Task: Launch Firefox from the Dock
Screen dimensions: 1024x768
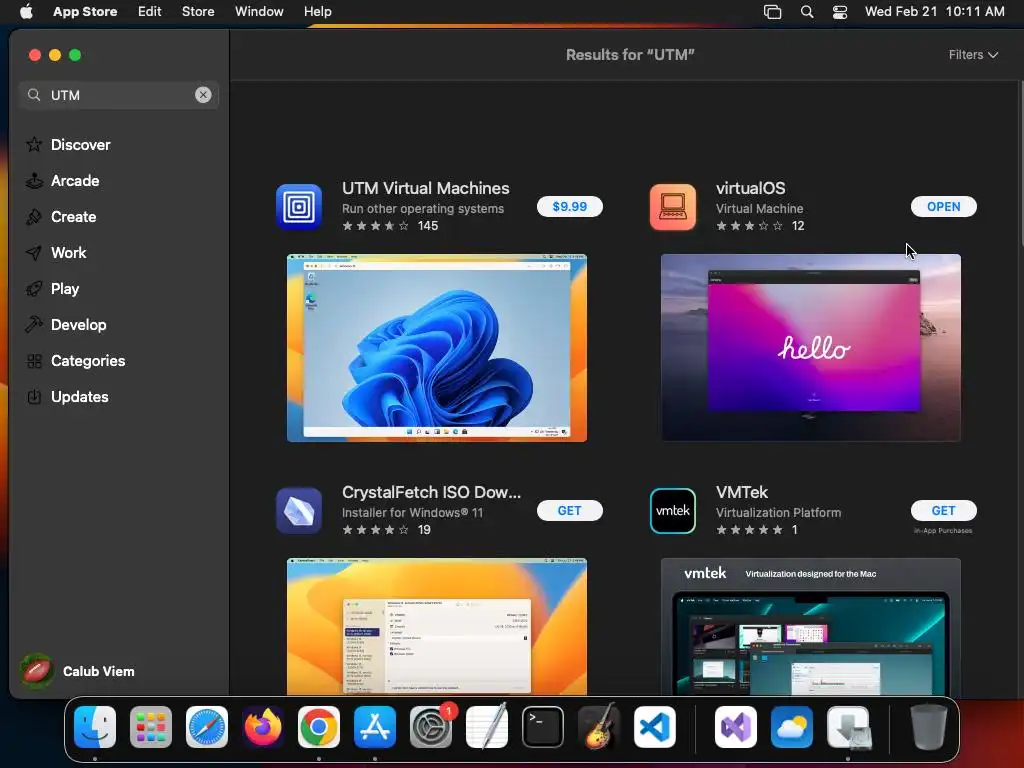Action: pos(263,727)
